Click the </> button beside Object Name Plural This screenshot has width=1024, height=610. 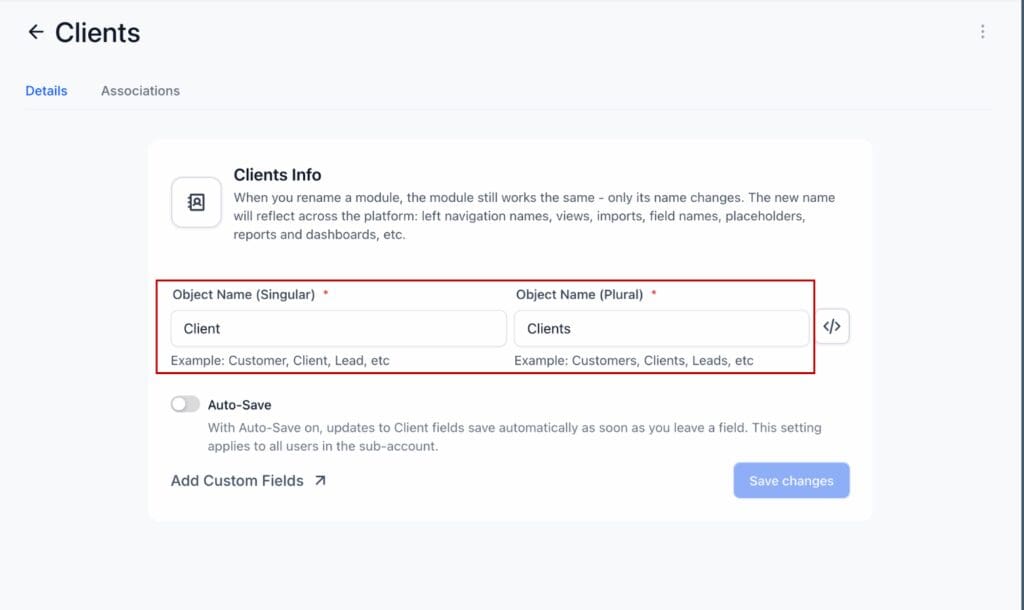[x=831, y=327]
